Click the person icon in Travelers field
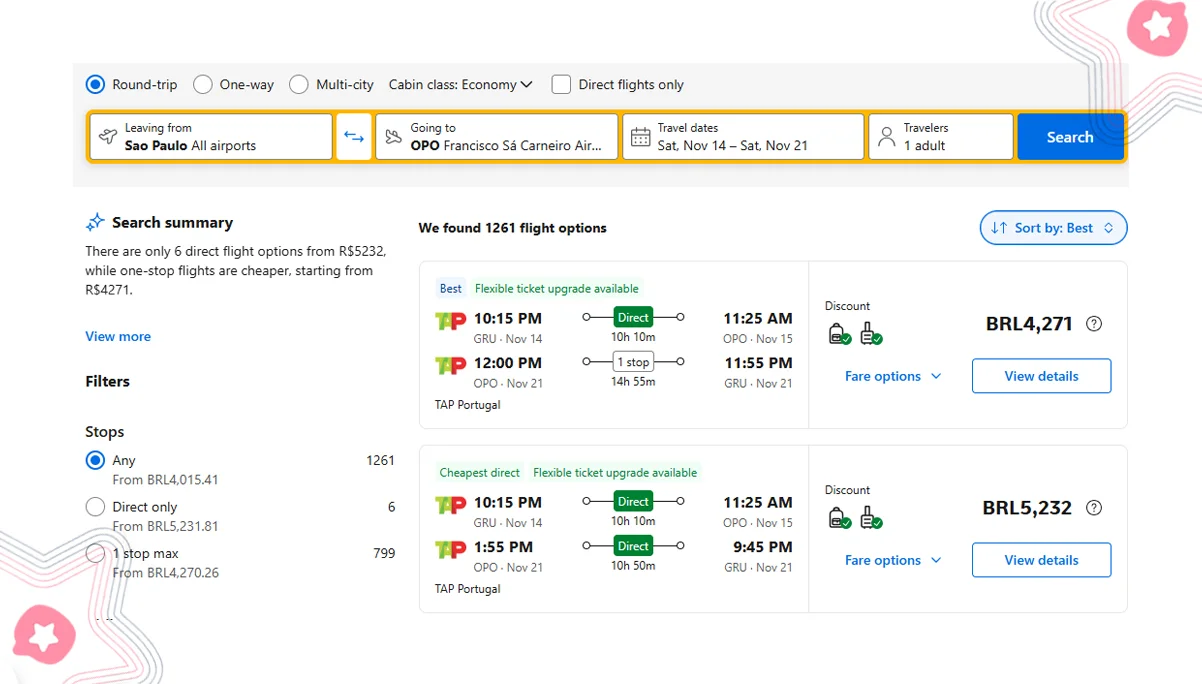Viewport: 1202px width, 684px height. (886, 137)
